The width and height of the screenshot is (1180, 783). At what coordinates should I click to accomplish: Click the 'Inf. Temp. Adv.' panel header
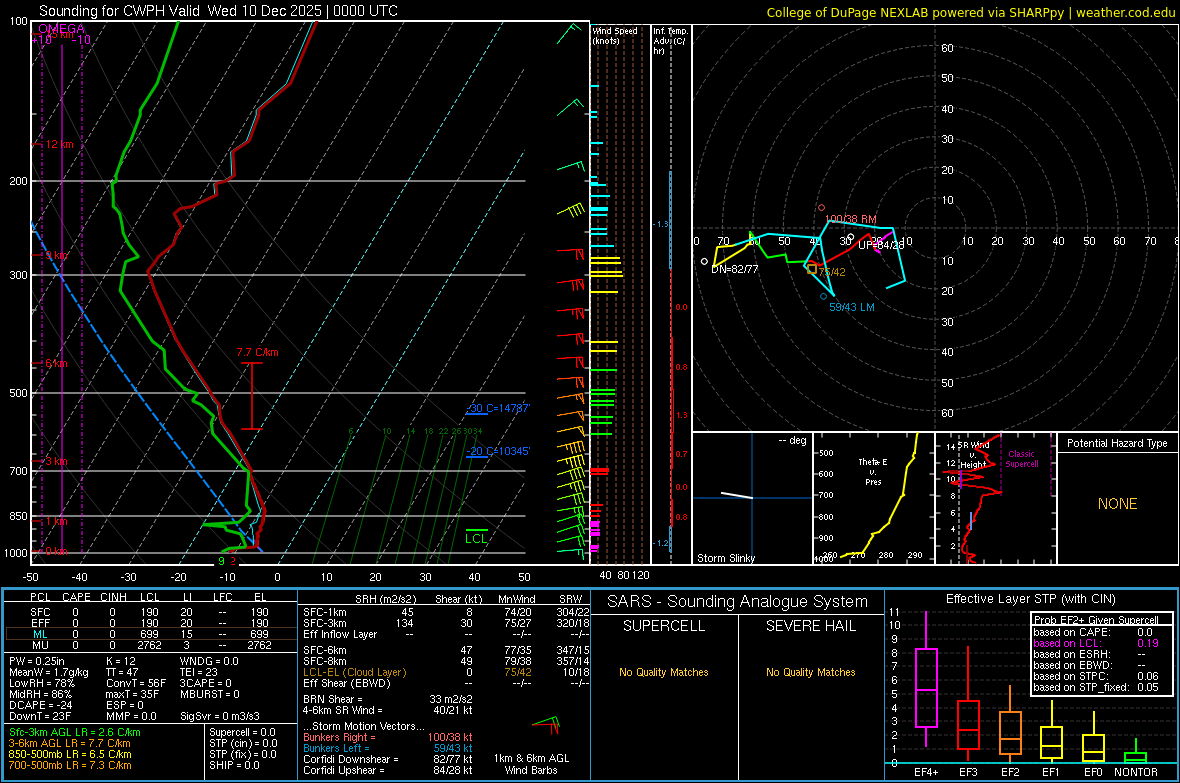click(x=670, y=41)
